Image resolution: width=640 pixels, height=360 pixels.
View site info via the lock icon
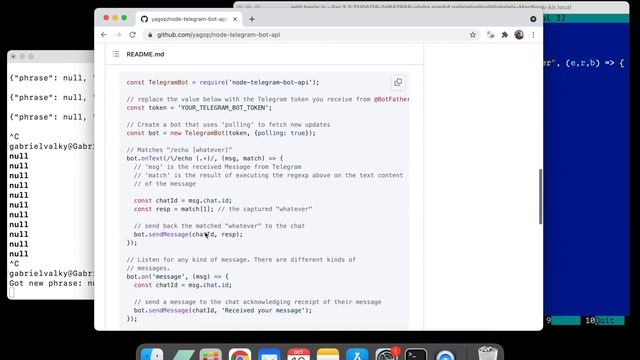pos(150,35)
